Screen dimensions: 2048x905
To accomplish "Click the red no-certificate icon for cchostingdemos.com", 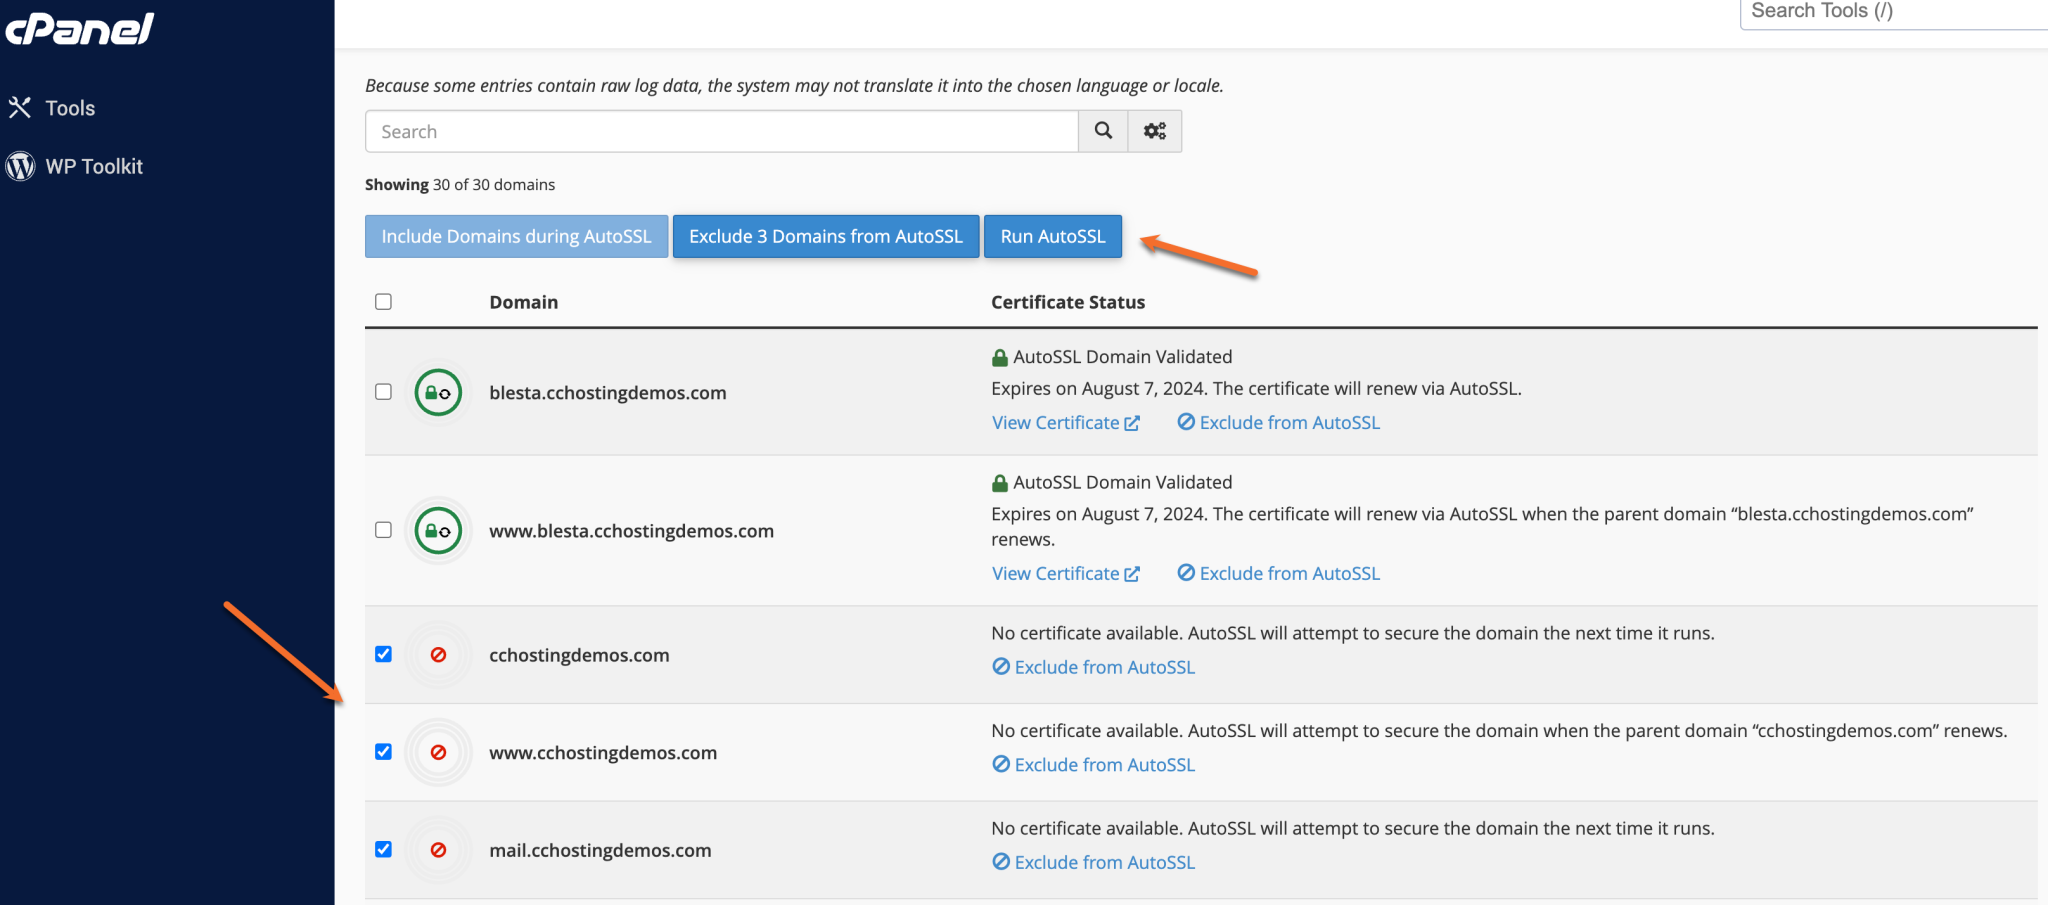I will (x=438, y=654).
